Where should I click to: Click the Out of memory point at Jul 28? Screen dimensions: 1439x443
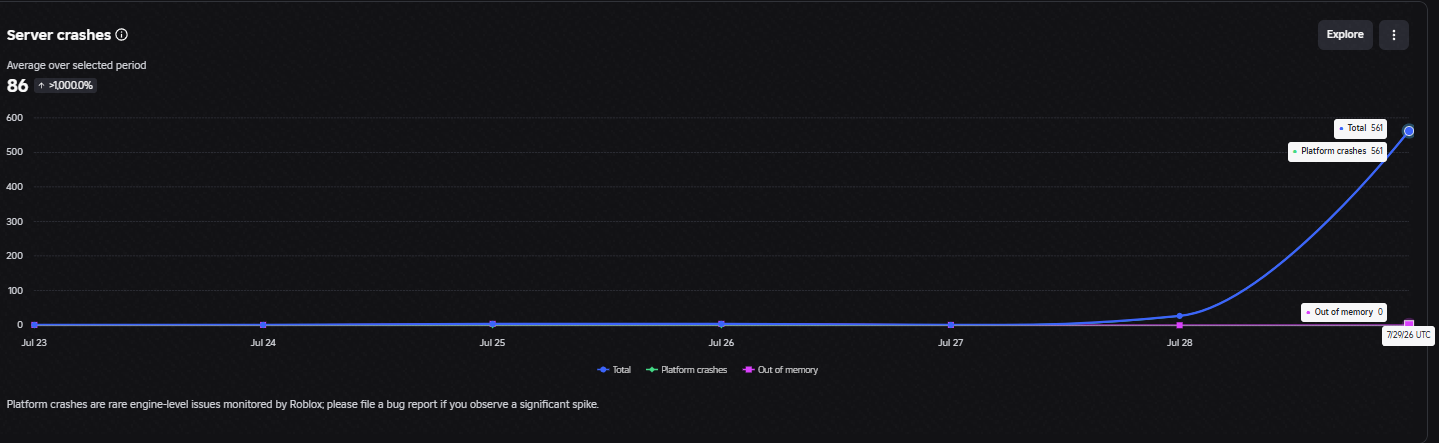(1180, 325)
